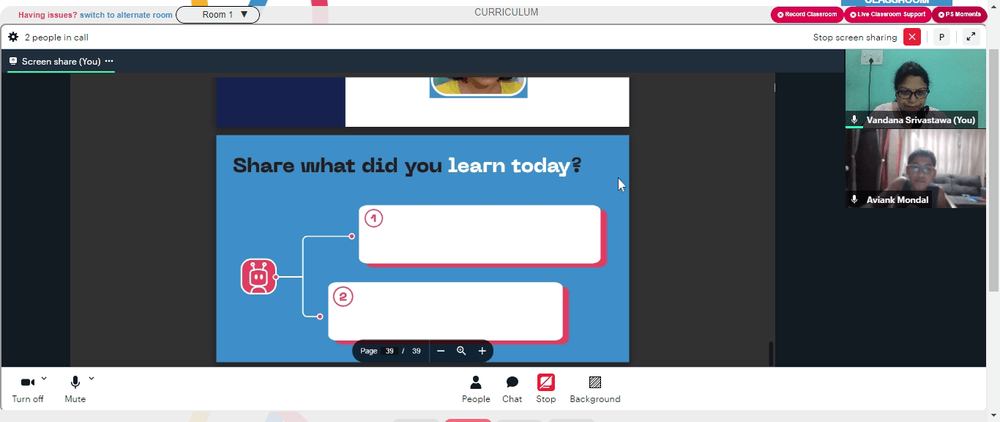
Task: Zoom in the PDF with plus icon
Action: point(482,351)
